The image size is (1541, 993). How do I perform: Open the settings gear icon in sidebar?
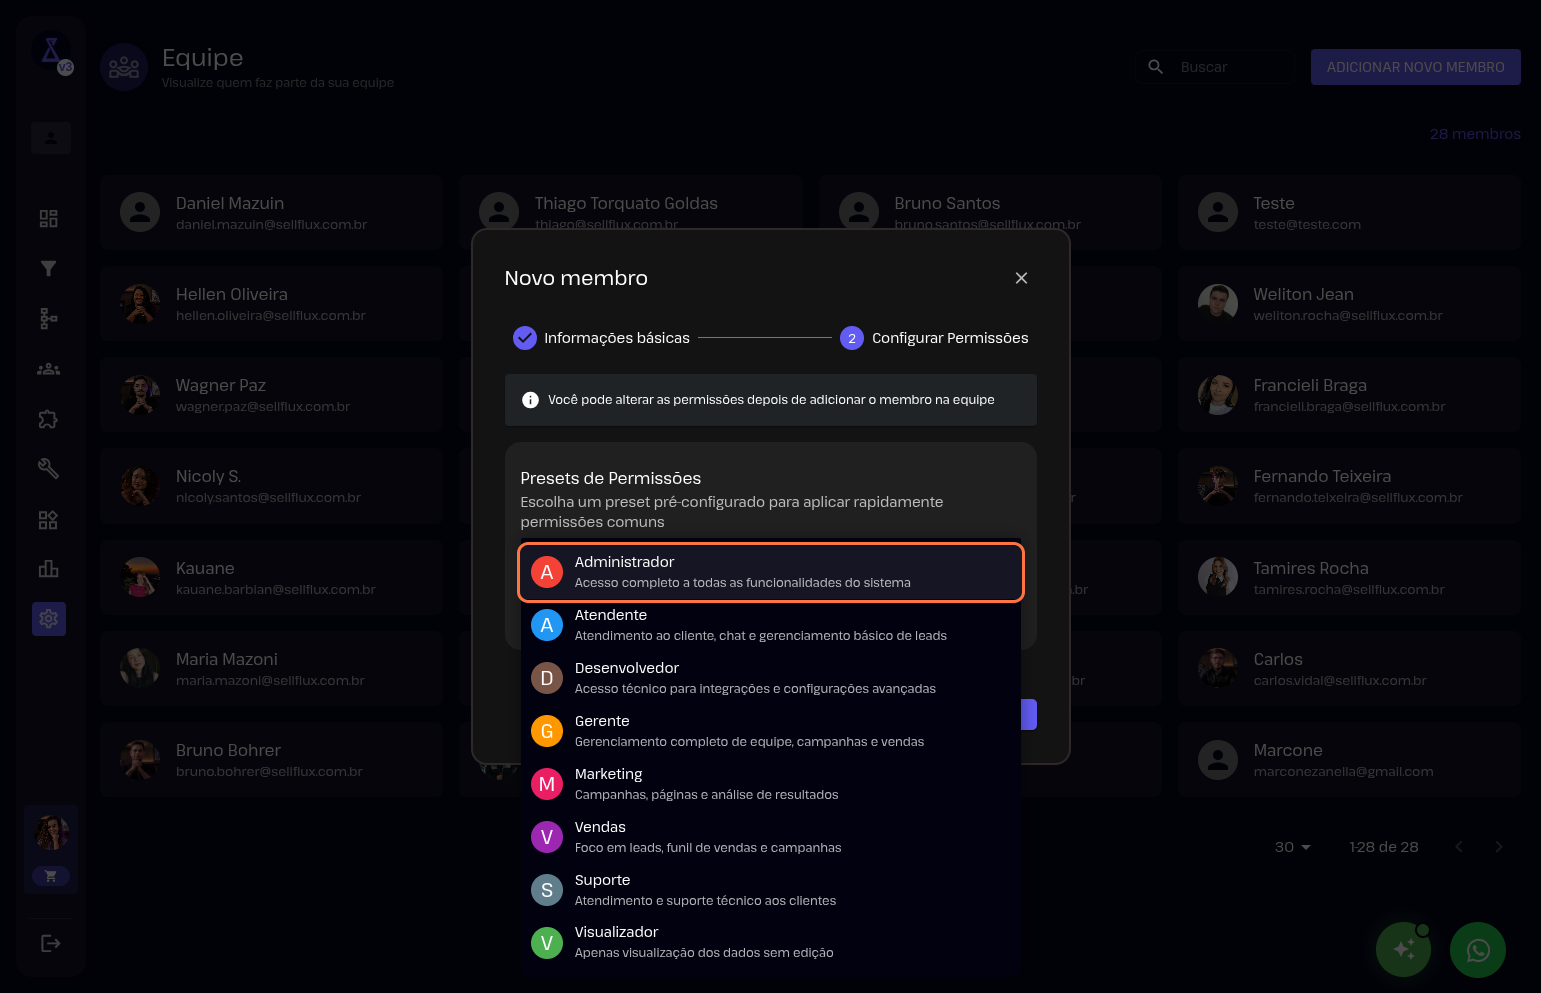click(48, 619)
